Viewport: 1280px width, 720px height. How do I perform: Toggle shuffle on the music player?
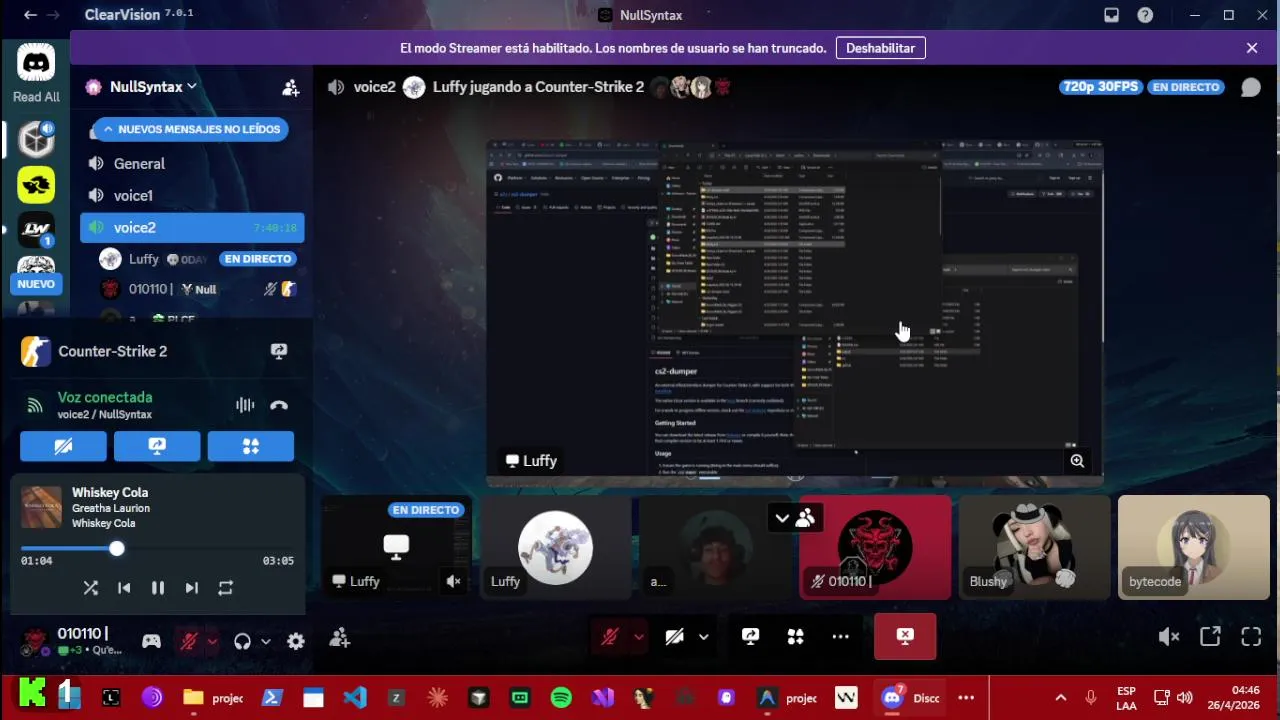point(91,588)
